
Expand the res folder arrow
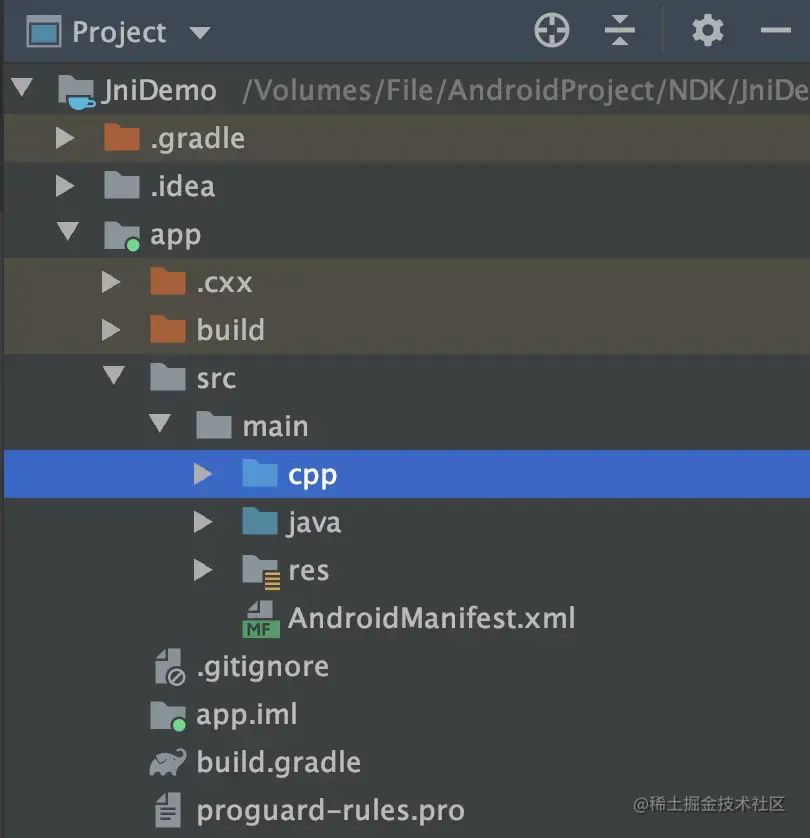point(203,570)
